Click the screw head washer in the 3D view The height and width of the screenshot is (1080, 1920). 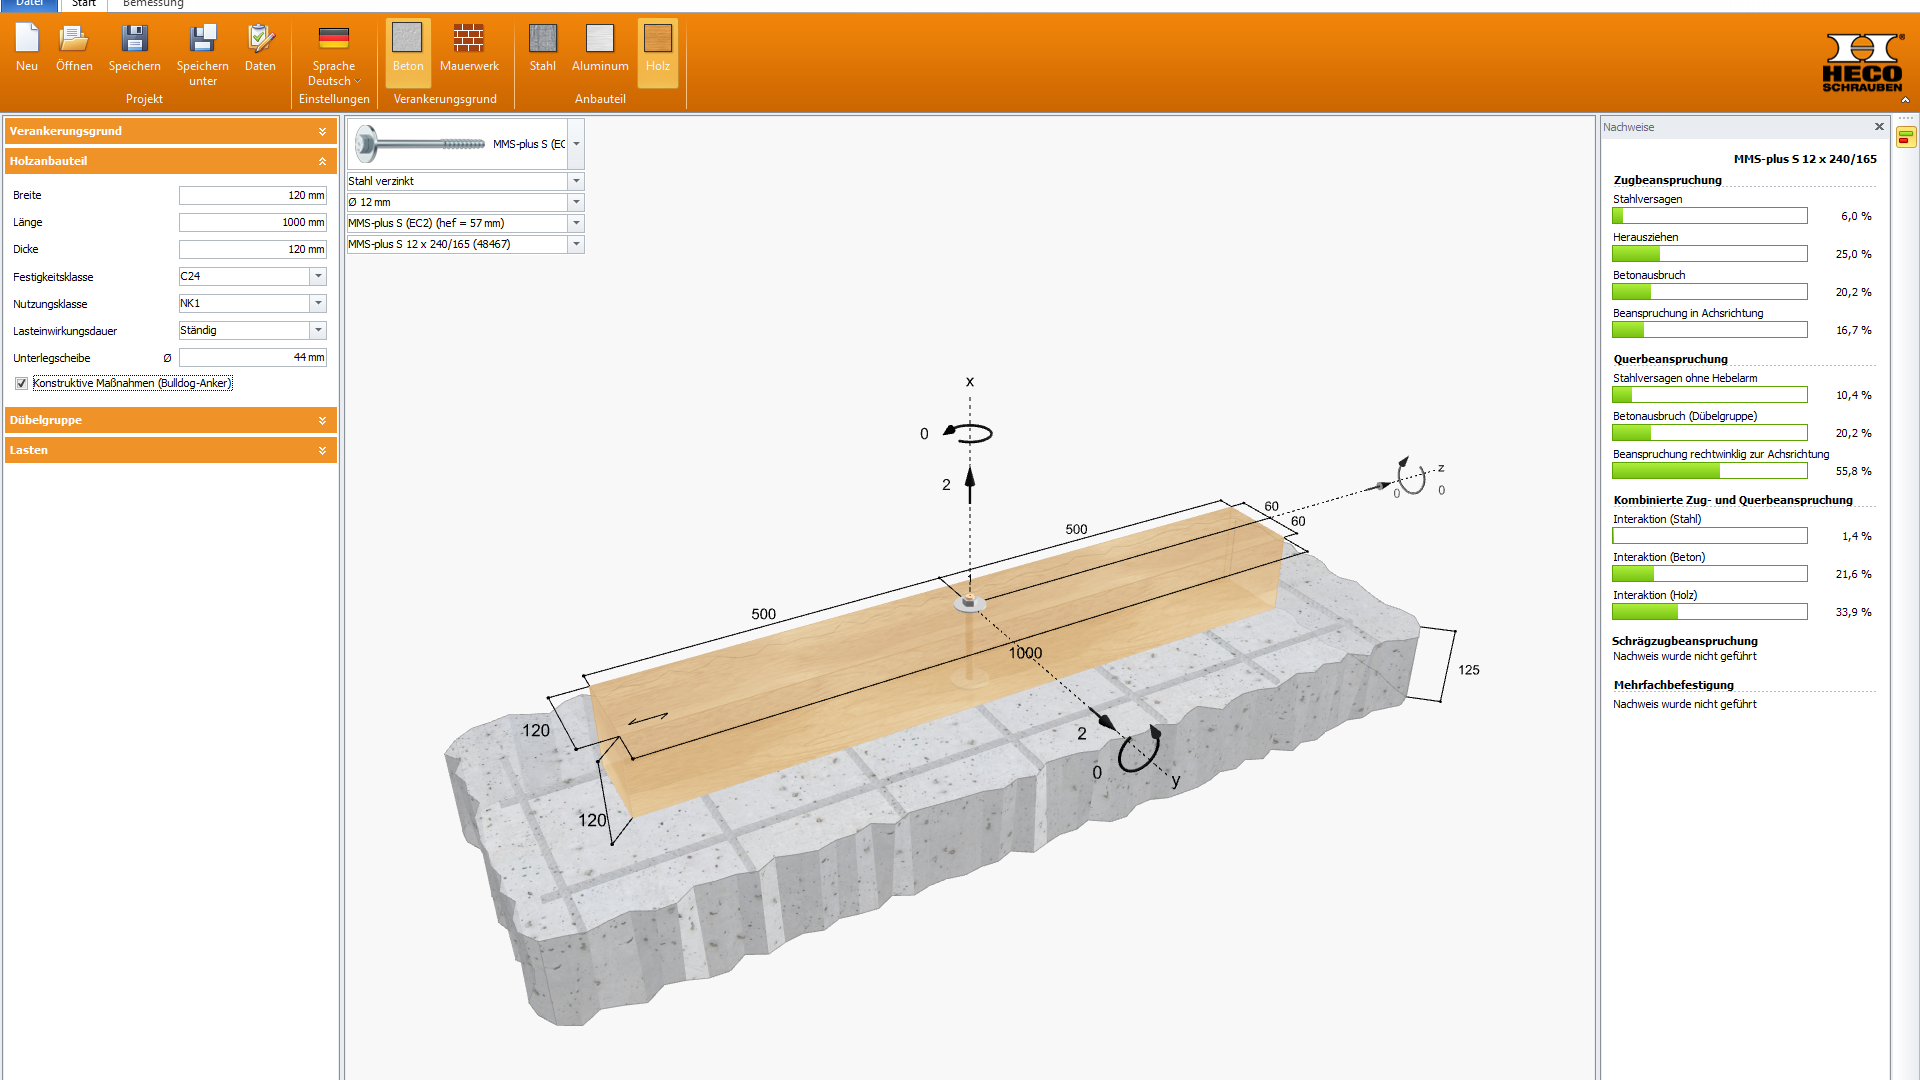(x=969, y=603)
